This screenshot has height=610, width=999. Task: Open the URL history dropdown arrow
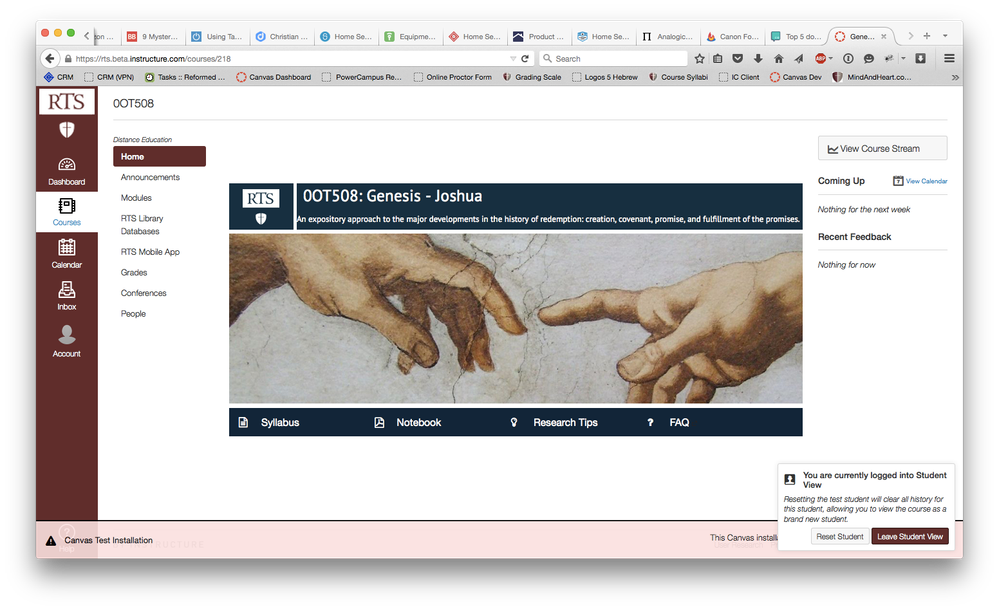[x=513, y=59]
